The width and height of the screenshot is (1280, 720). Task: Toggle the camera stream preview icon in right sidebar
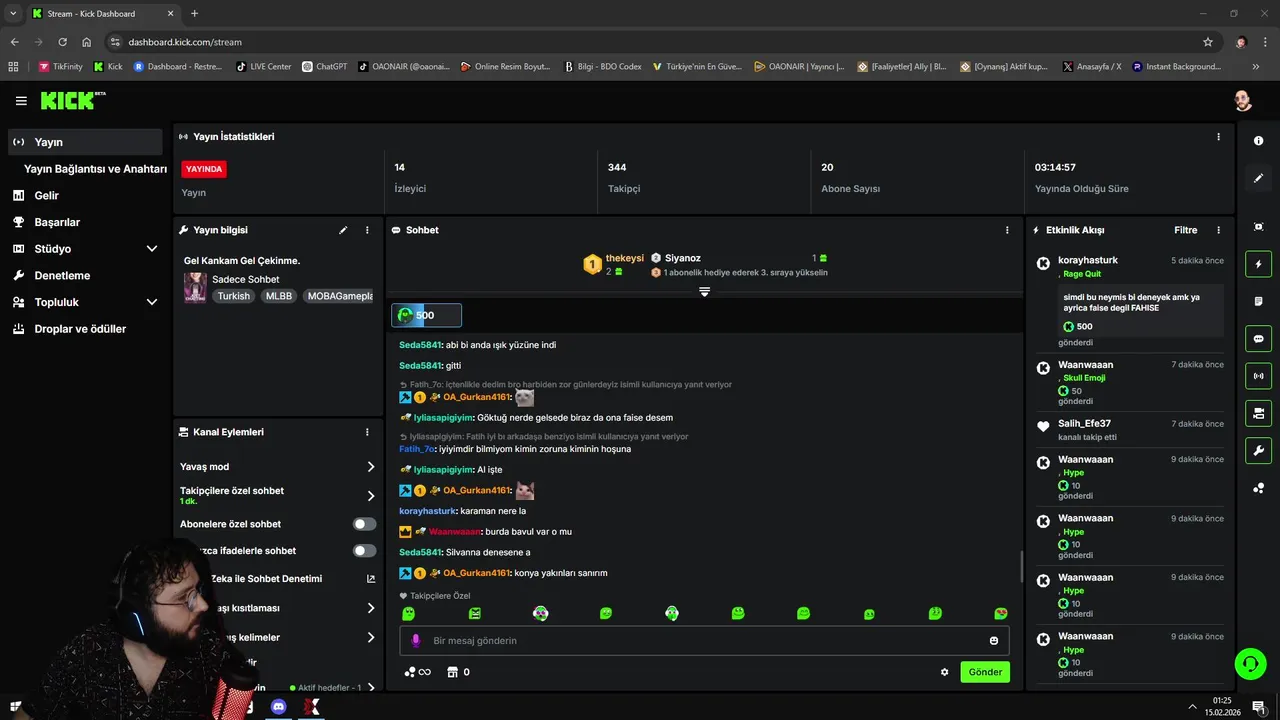[x=1258, y=413]
